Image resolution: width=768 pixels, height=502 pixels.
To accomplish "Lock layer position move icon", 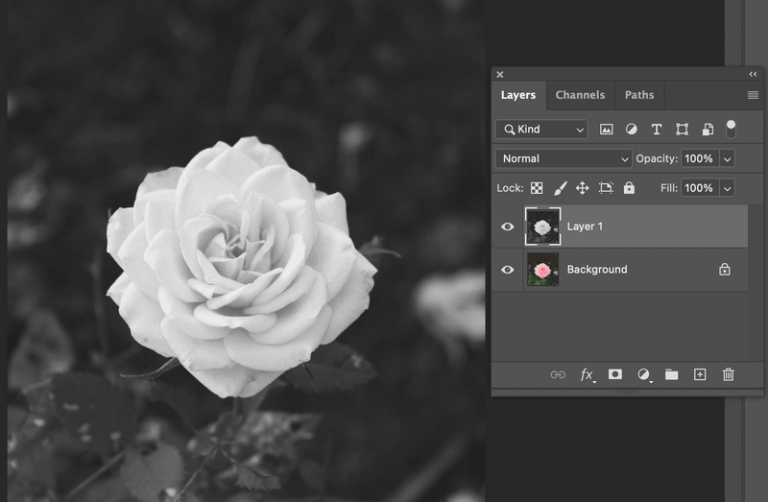I will (582, 188).
